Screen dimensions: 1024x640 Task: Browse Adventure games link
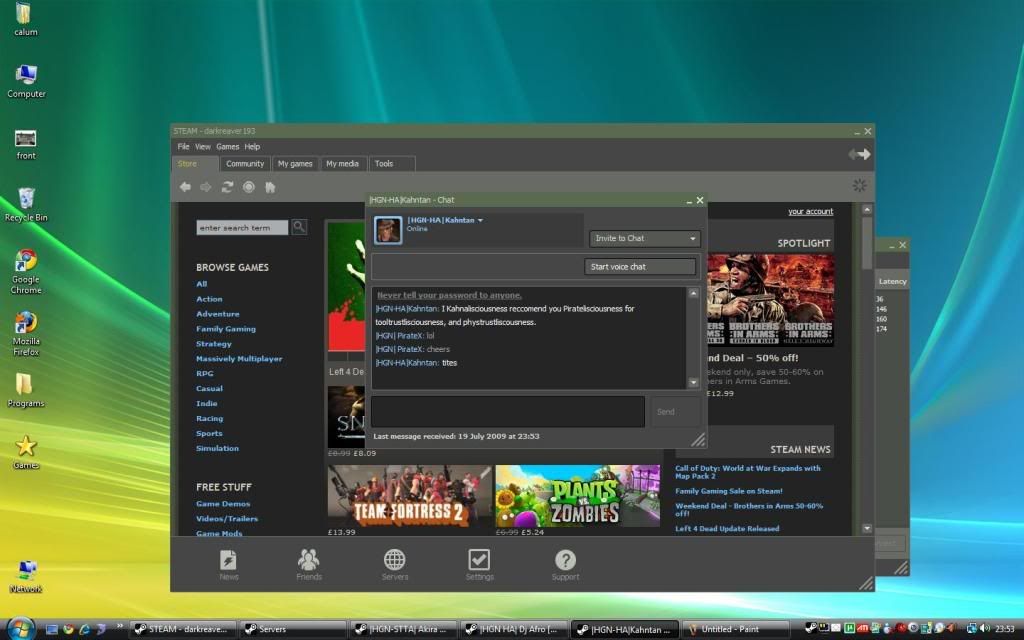[x=217, y=314]
